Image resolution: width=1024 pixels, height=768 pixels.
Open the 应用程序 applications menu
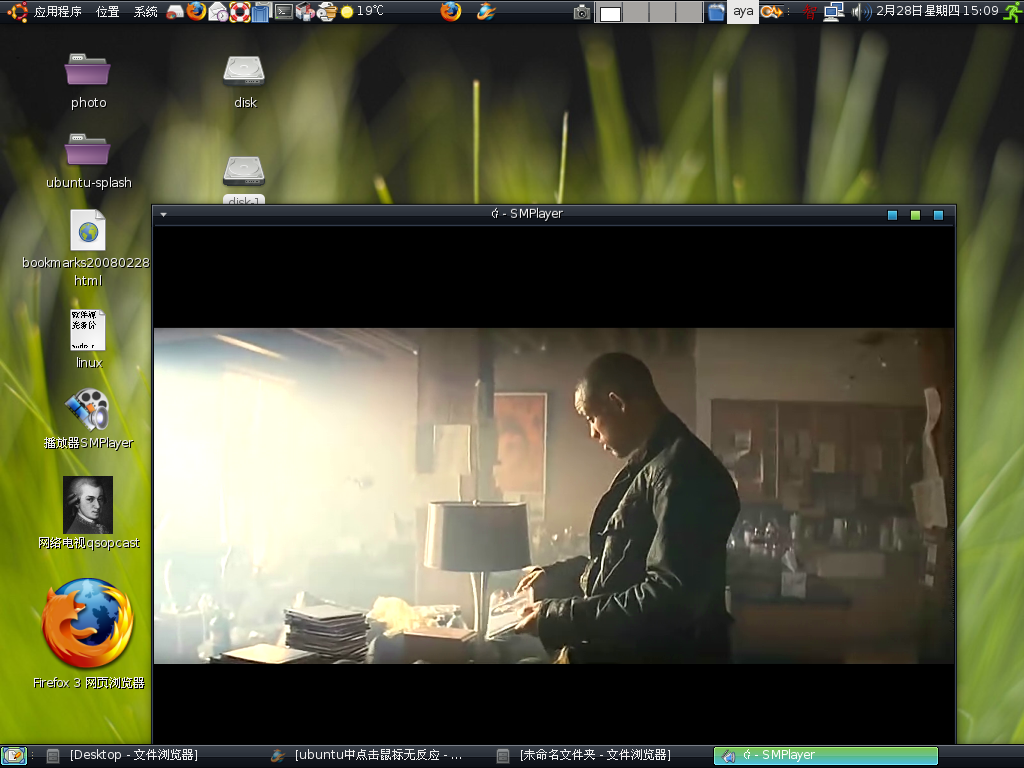pyautogui.click(x=57, y=11)
